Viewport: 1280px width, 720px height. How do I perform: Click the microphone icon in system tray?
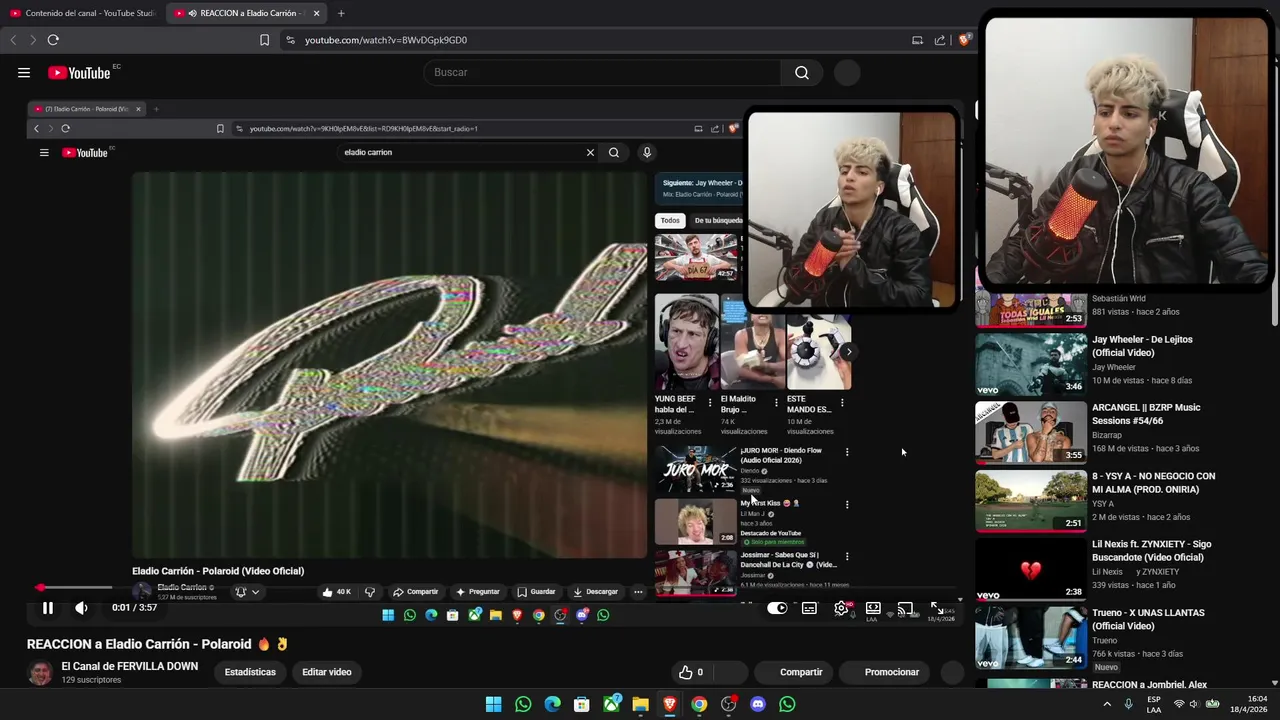1129,704
